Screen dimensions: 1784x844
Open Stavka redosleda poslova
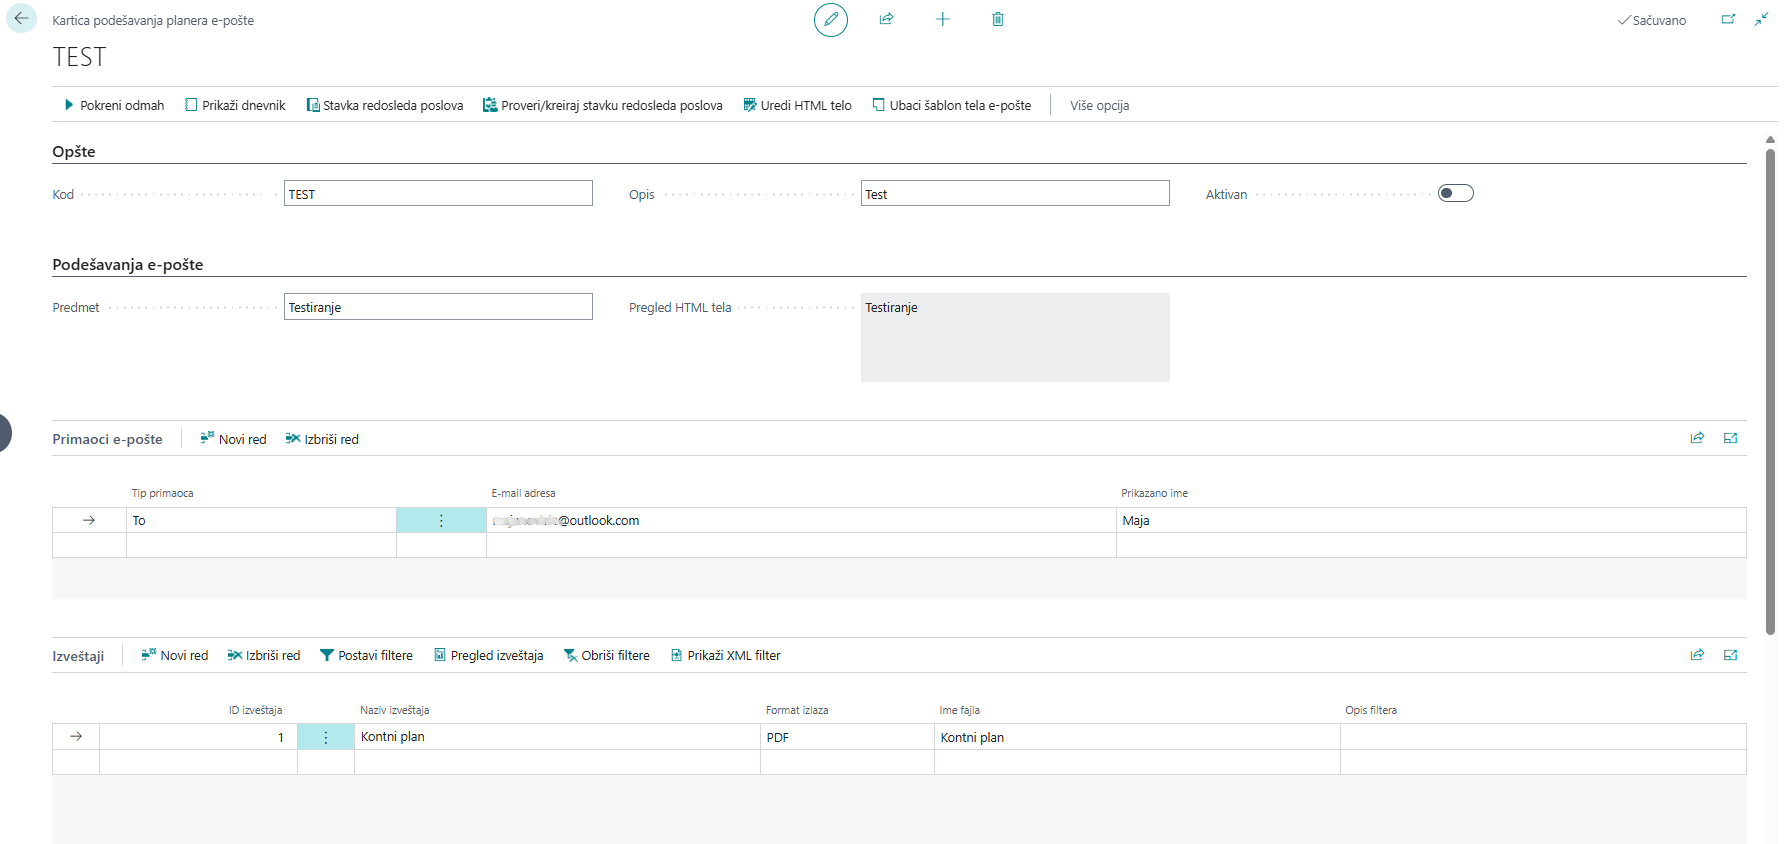click(385, 105)
